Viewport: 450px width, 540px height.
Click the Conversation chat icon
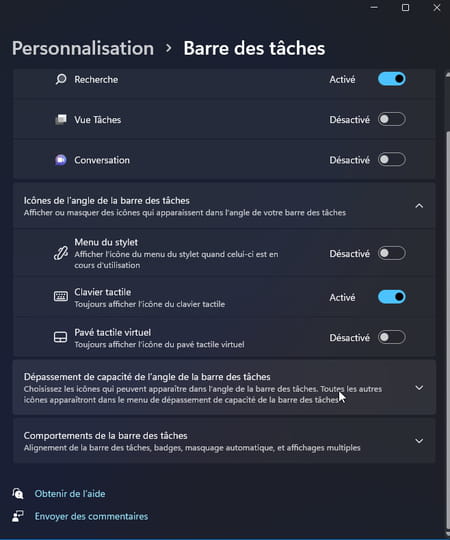click(x=61, y=160)
